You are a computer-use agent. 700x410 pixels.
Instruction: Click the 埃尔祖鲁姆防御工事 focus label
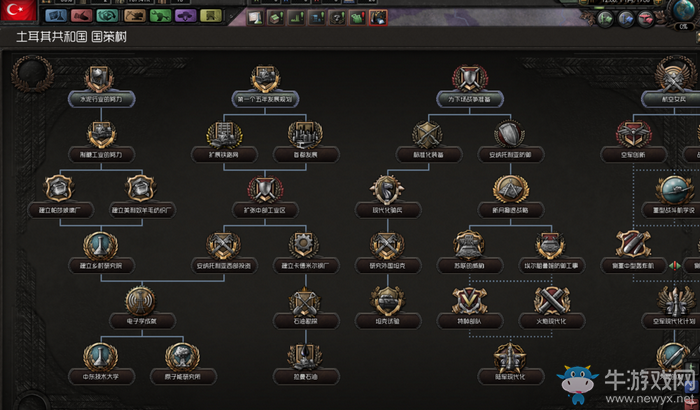pyautogui.click(x=551, y=266)
